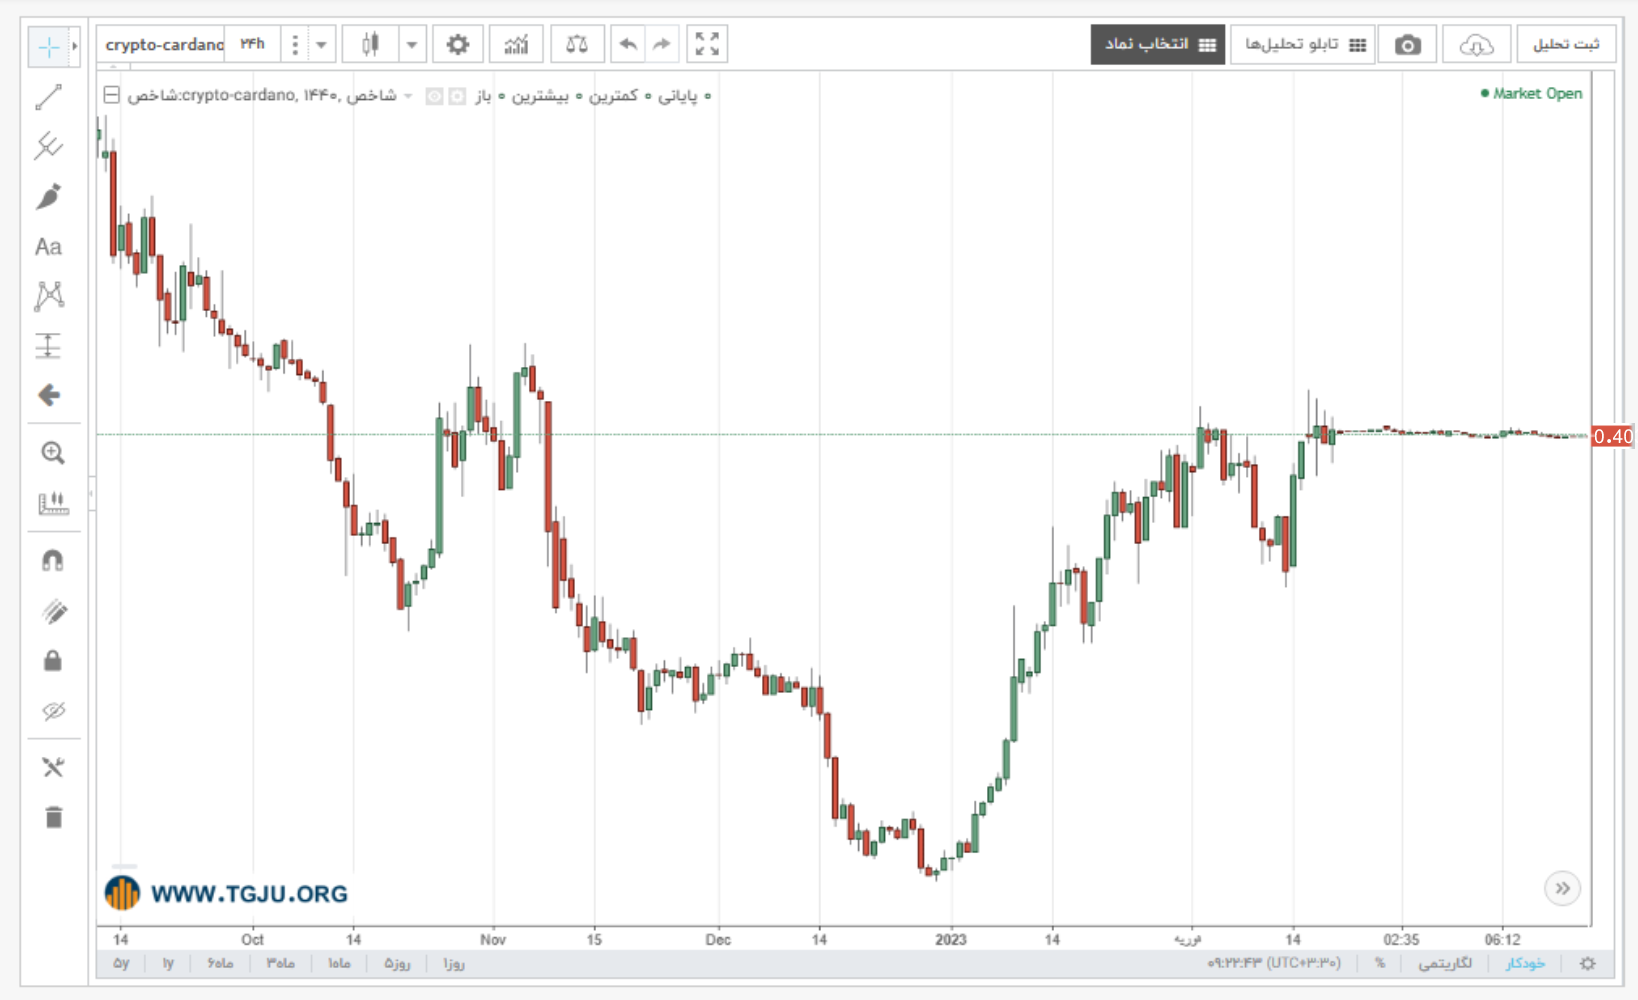Undo the last chart action
This screenshot has width=1638, height=1000.
point(628,44)
